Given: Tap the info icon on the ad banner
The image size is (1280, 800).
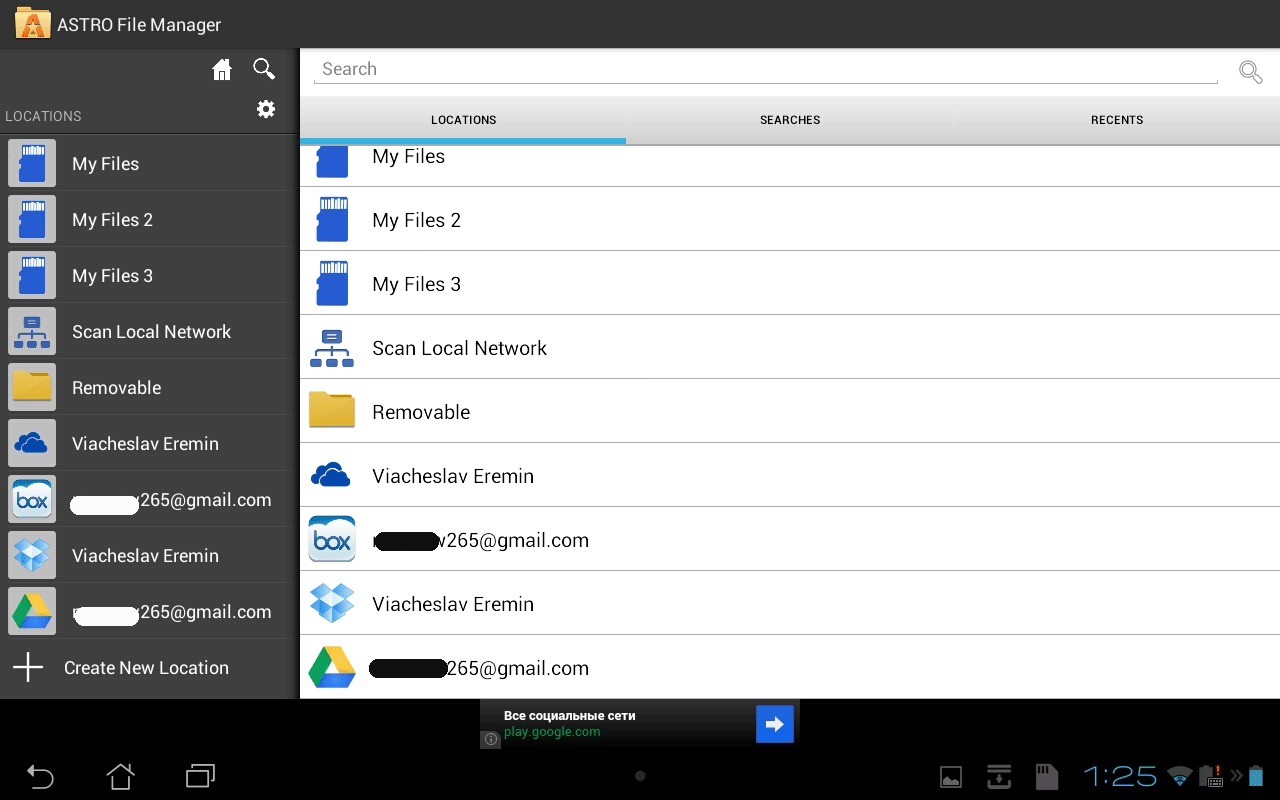Looking at the screenshot, I should [x=491, y=739].
